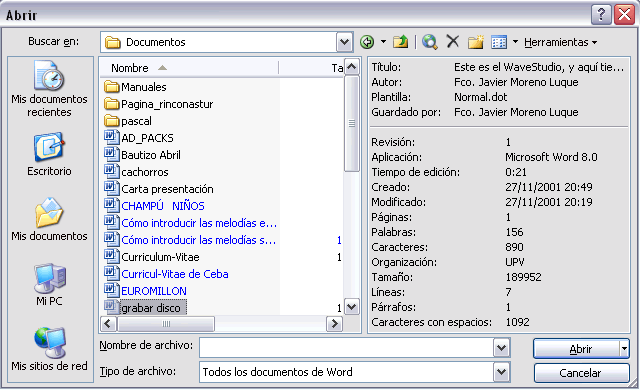
Task: Select the grabar disco document
Action: pos(145,308)
